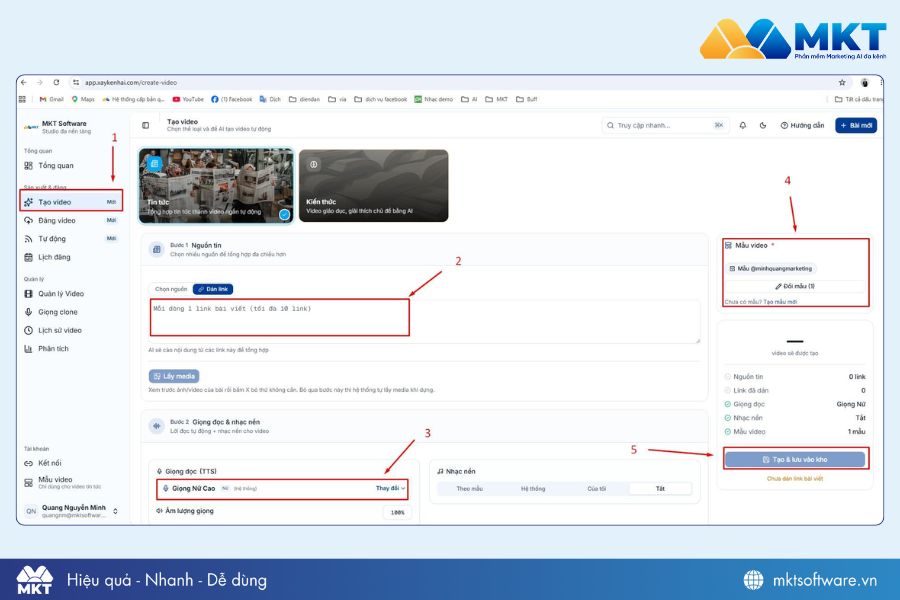The height and width of the screenshot is (600, 900).
Task: Open the Gmail bookmark
Action: 51,99
